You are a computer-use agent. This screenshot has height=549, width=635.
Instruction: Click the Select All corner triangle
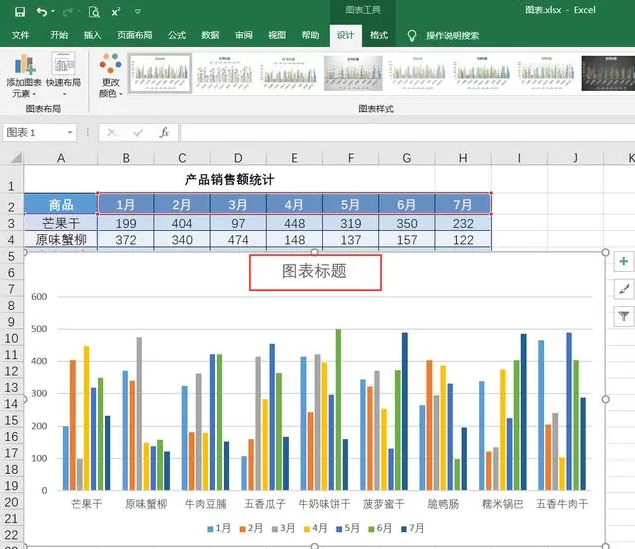click(x=16, y=157)
